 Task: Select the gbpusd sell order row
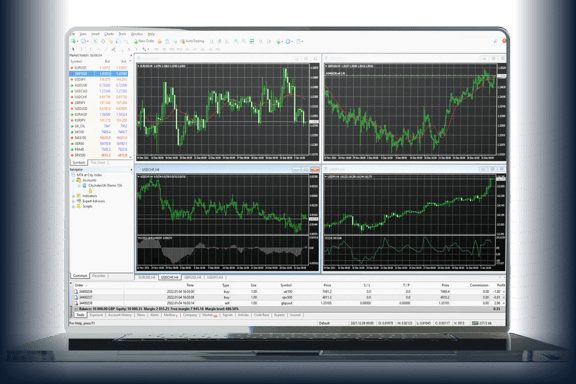click(288, 303)
